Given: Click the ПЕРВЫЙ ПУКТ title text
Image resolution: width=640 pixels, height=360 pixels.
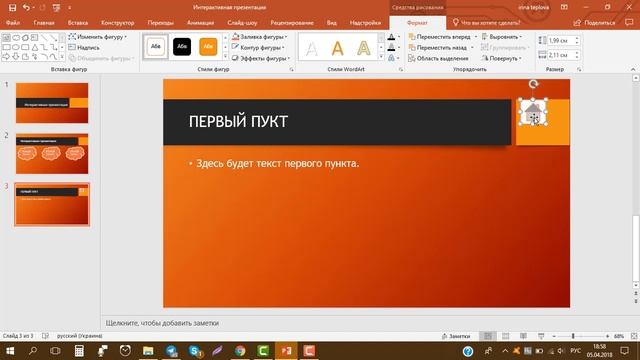Looking at the screenshot, I should [x=238, y=121].
